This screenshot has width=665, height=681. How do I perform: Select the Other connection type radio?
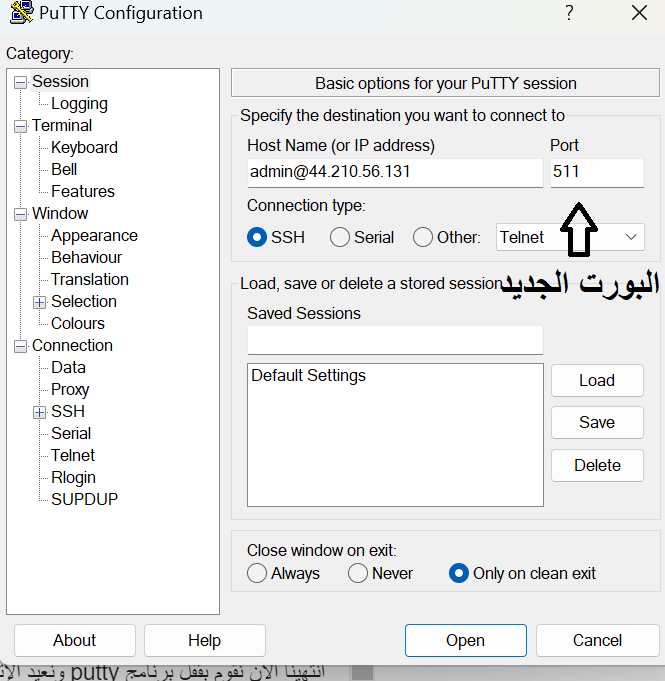(x=423, y=238)
